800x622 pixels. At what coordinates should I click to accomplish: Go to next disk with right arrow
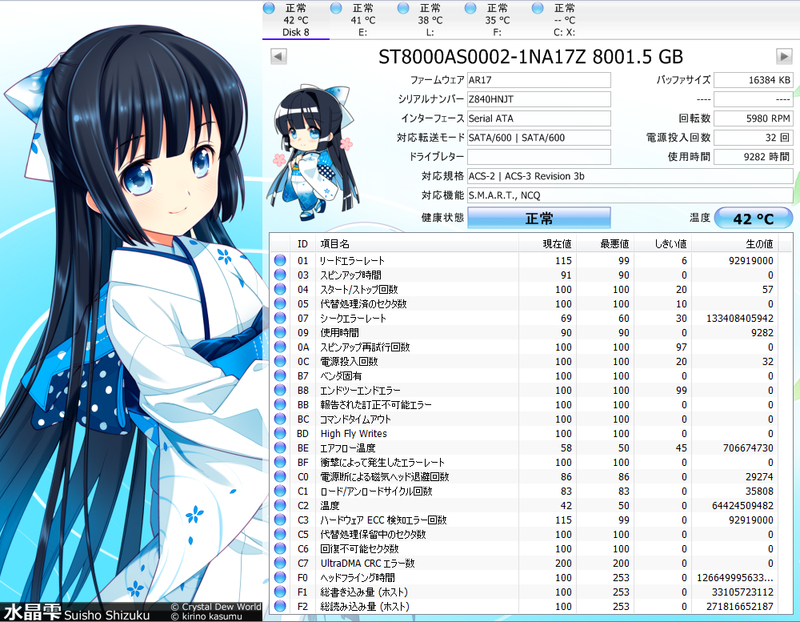pyautogui.click(x=784, y=56)
